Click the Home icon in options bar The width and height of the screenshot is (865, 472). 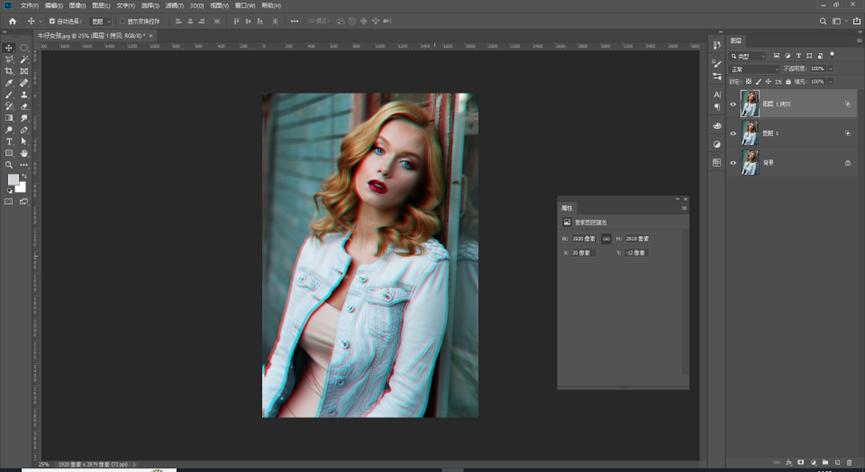click(12, 20)
